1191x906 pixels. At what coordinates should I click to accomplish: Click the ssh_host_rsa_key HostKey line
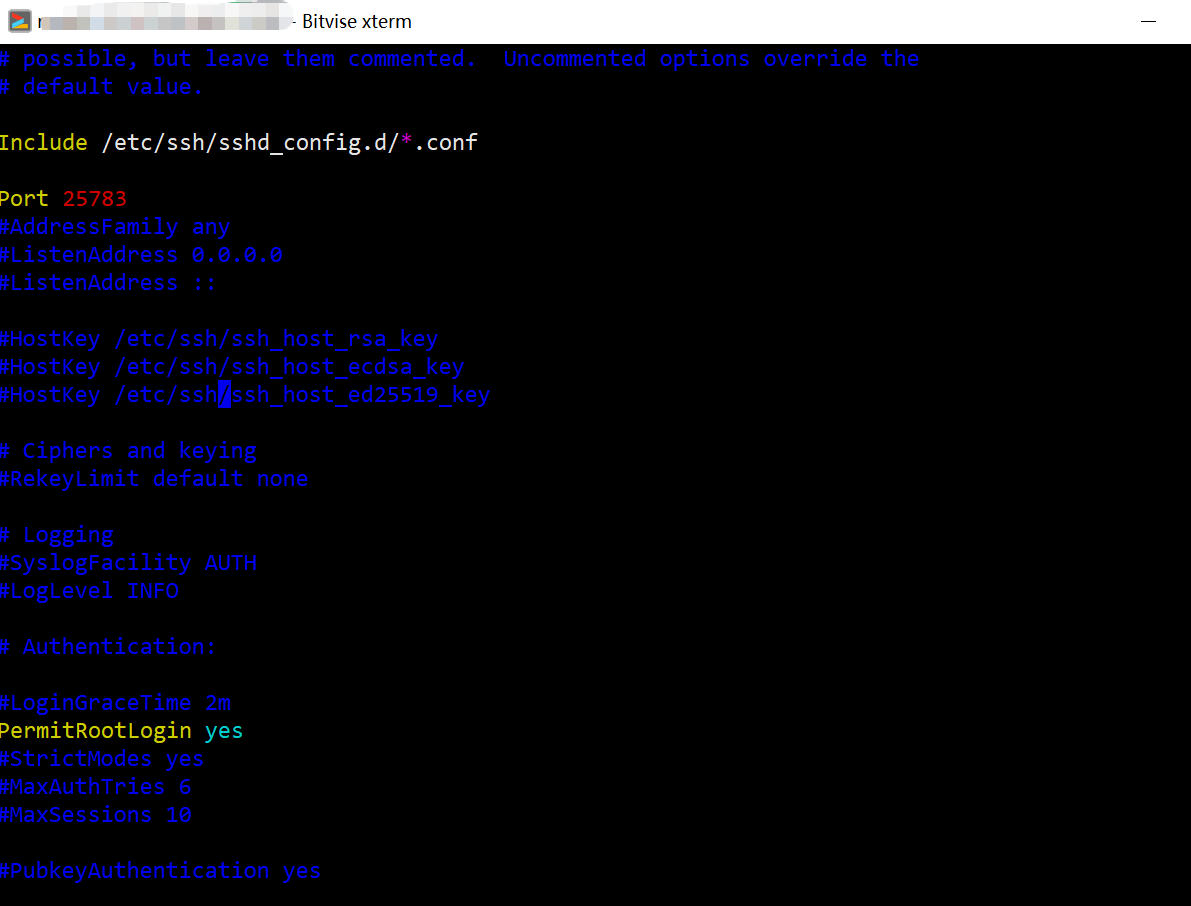point(219,339)
